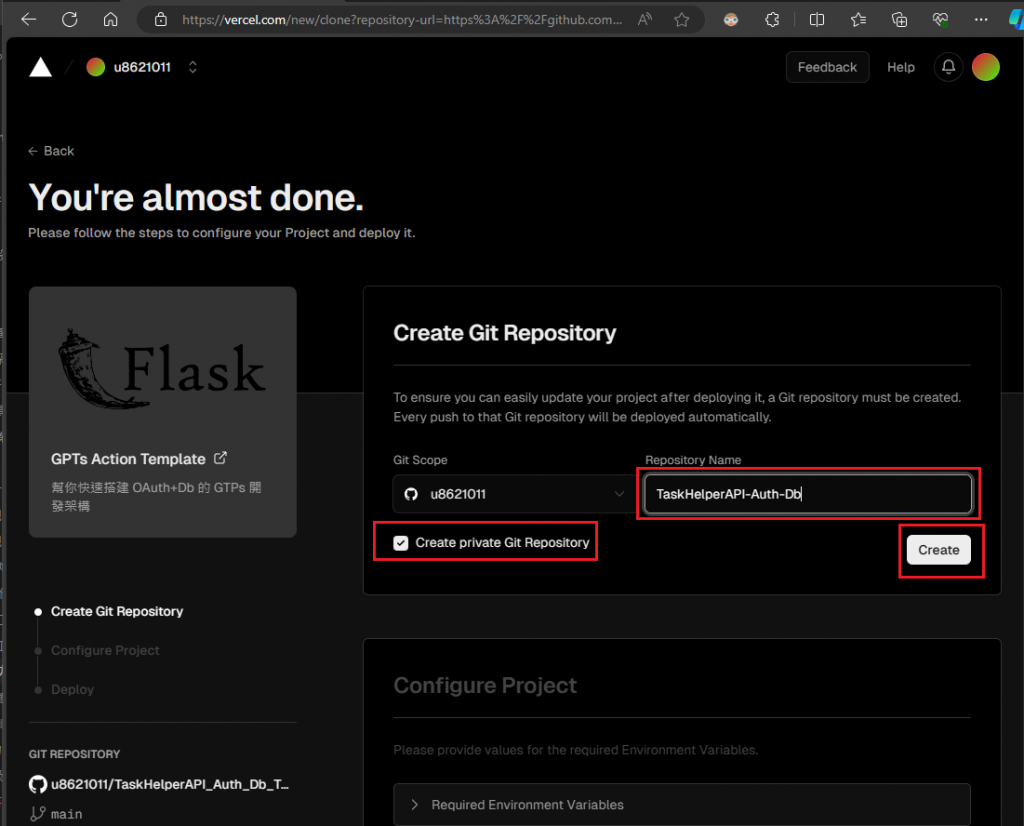
Task: Click the address bar URL
Action: (402, 20)
